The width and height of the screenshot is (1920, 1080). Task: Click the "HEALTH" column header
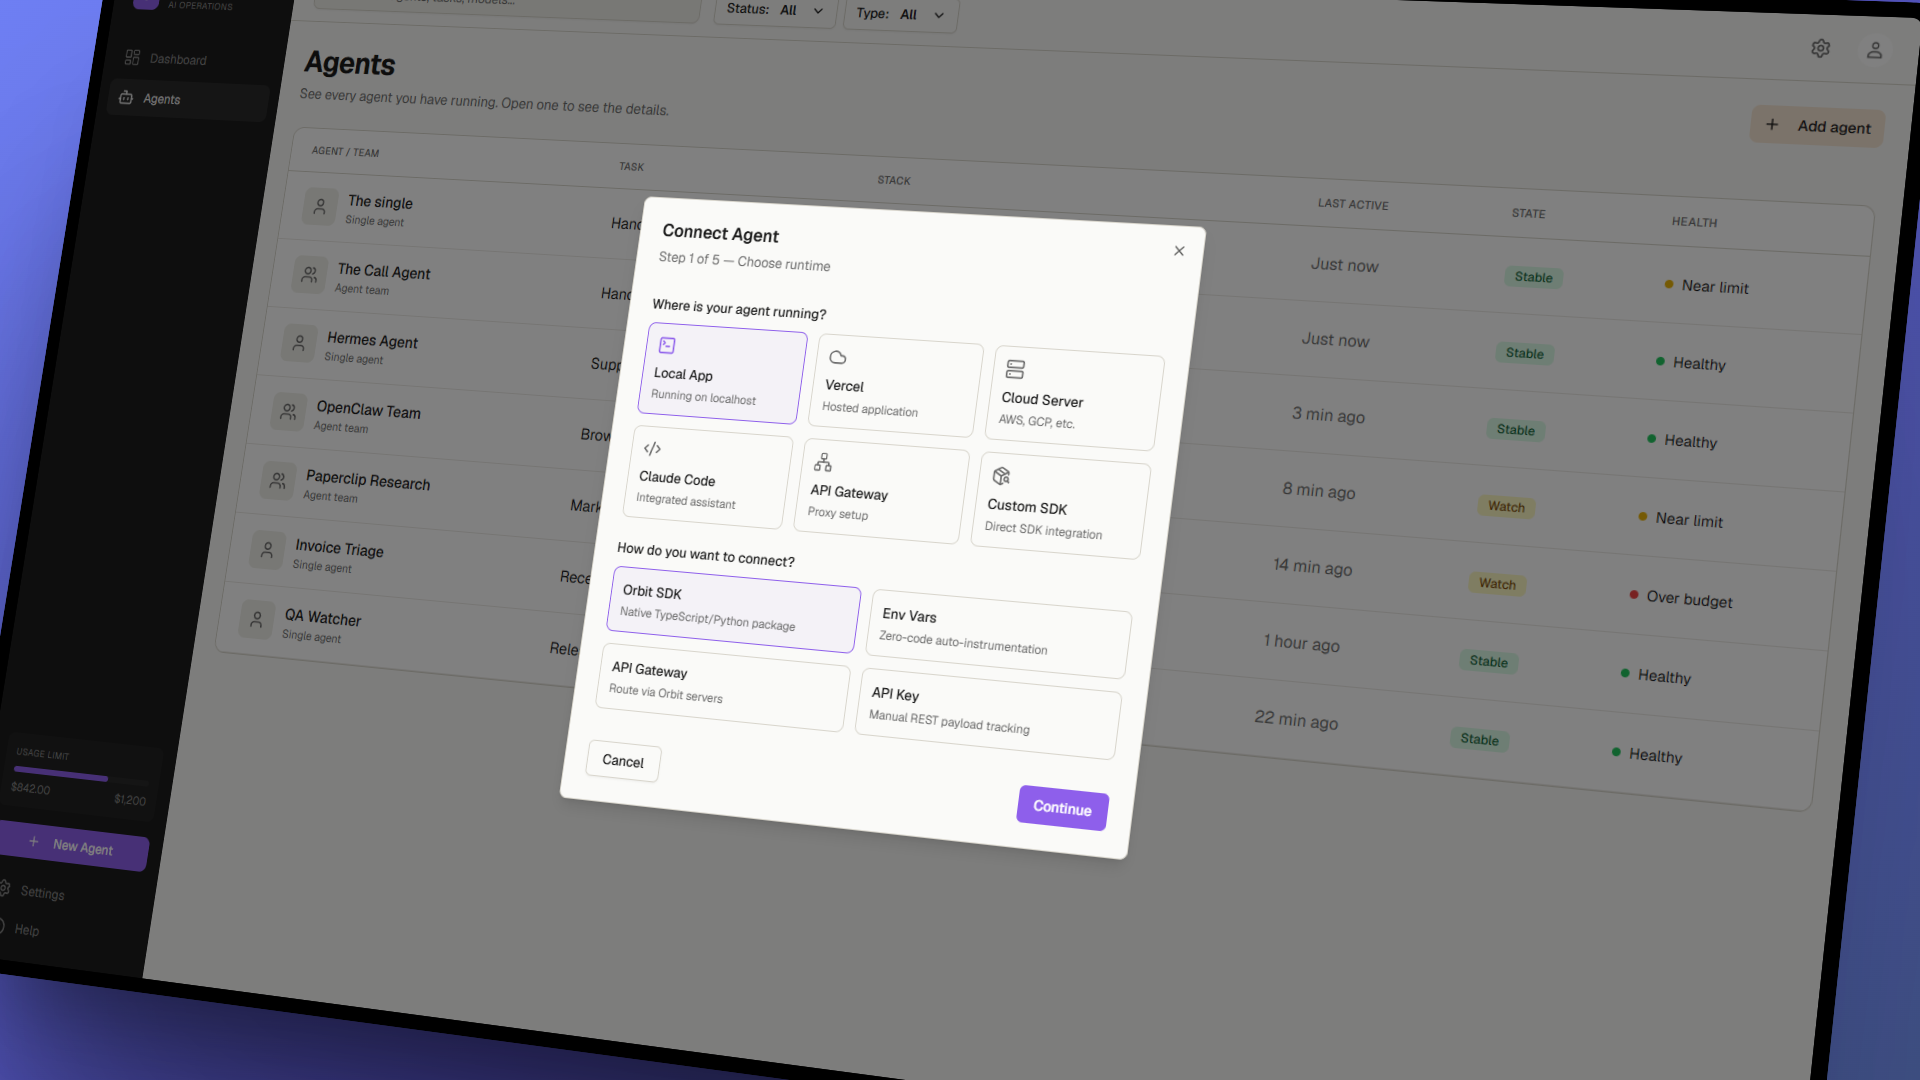click(1694, 222)
